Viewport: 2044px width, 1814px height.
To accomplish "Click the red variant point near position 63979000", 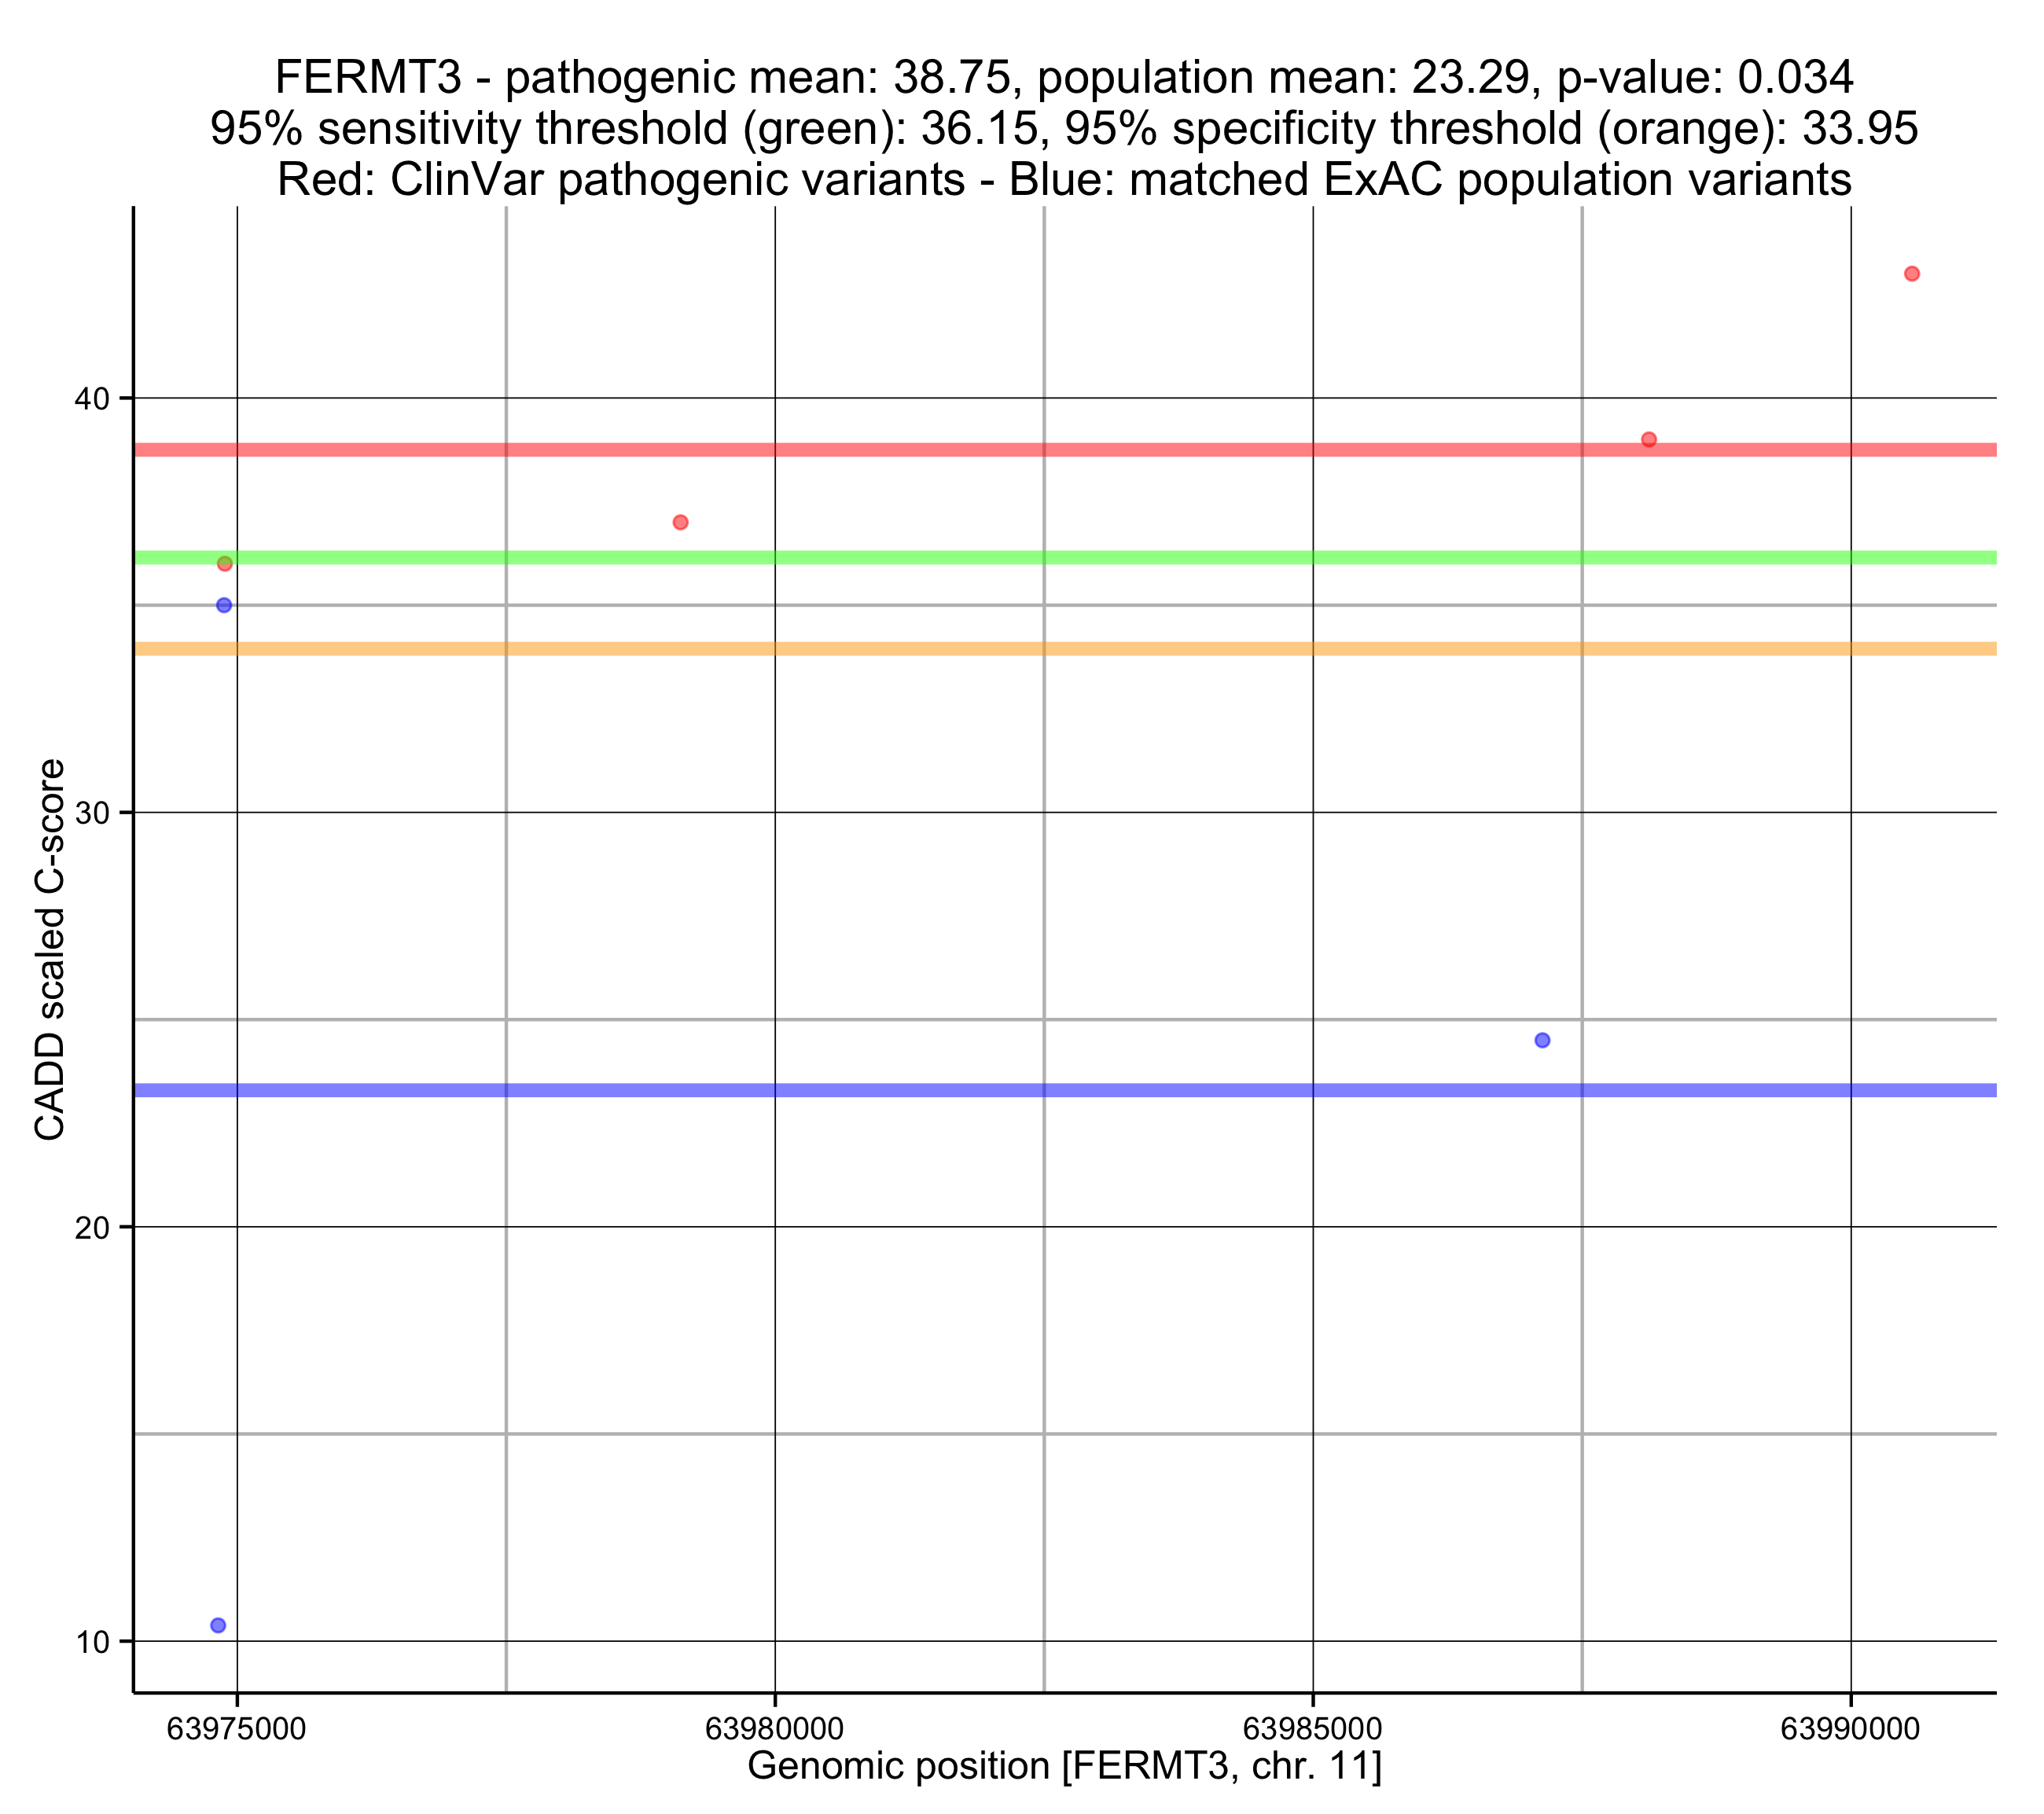I will click(680, 522).
